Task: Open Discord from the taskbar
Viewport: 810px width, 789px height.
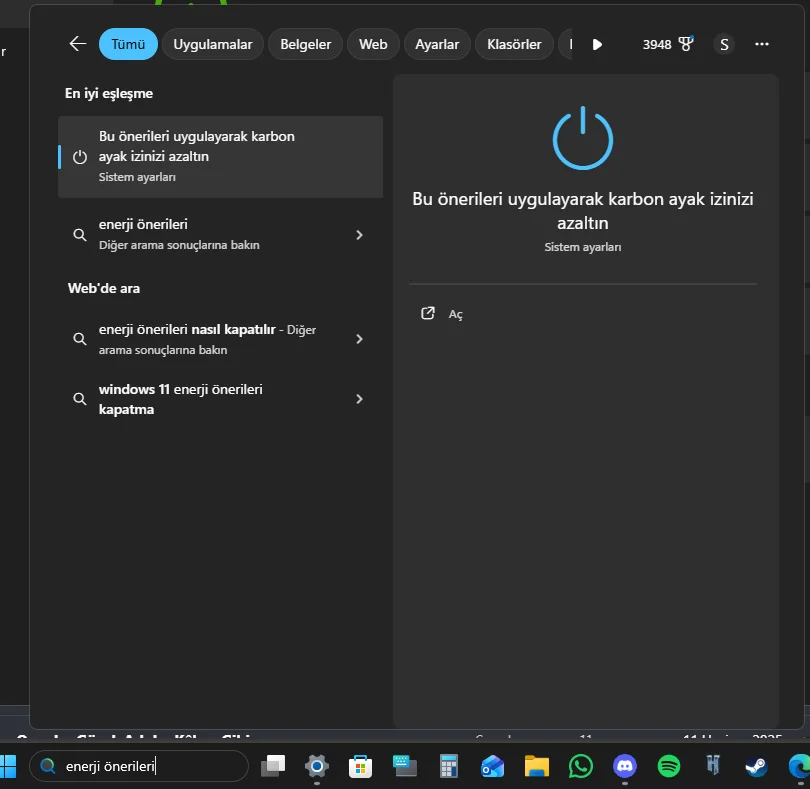Action: pyautogui.click(x=625, y=767)
